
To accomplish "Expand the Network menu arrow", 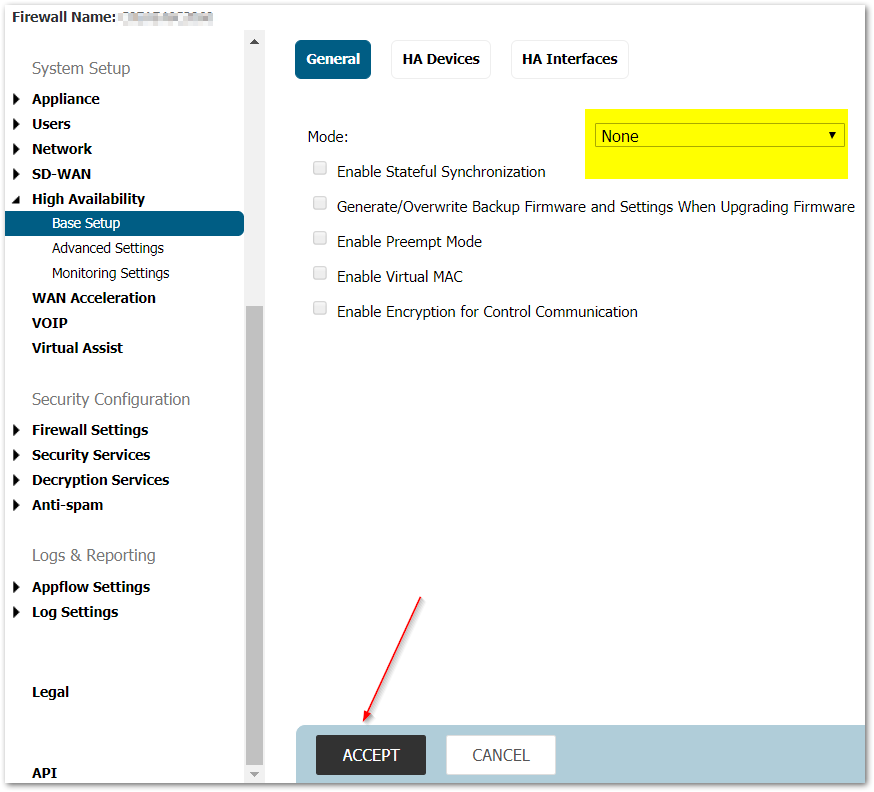I will point(16,149).
